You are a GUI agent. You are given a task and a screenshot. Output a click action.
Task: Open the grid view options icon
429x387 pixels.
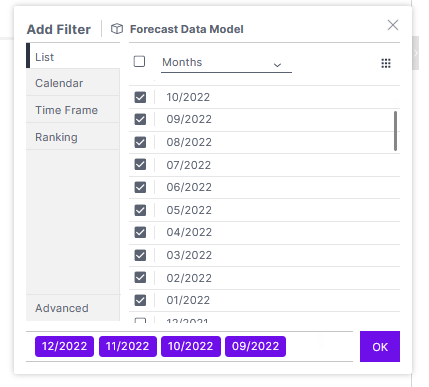click(x=386, y=63)
